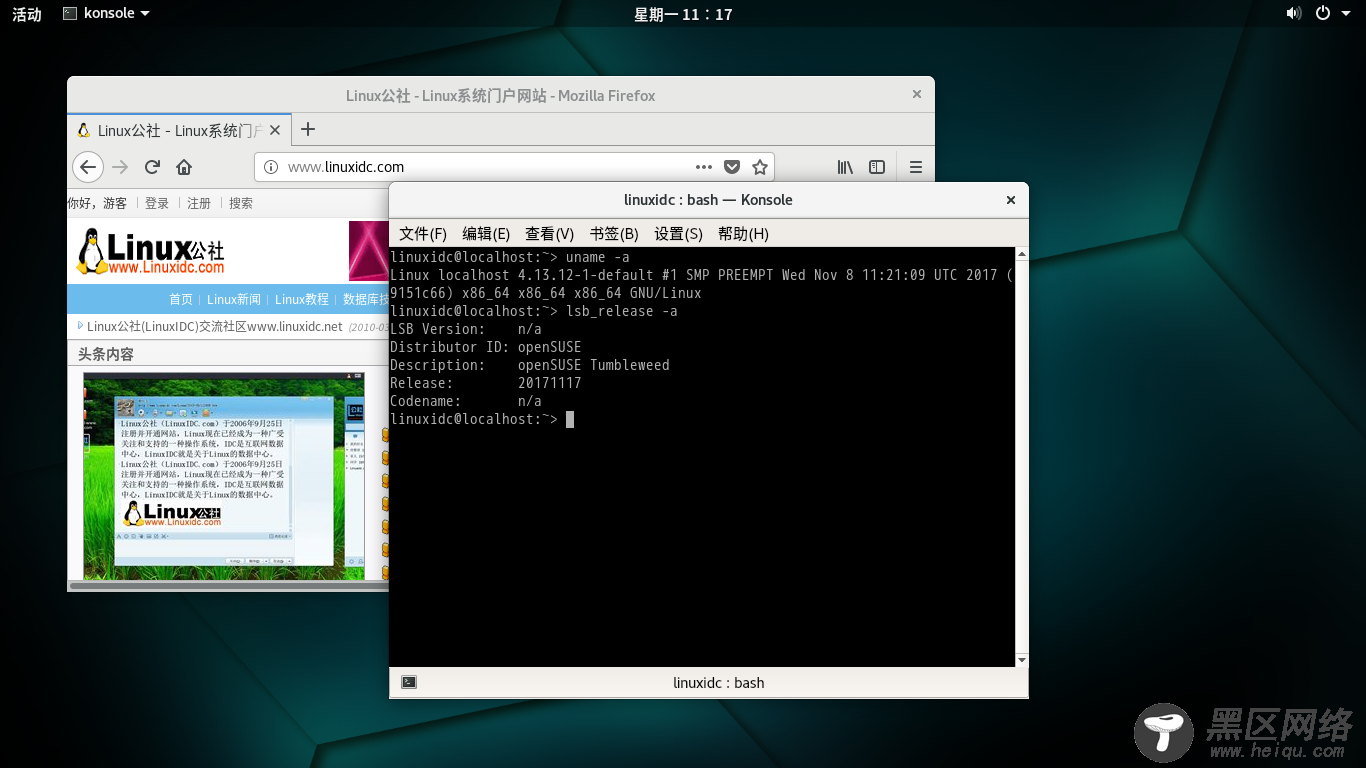
Task: Click the pink banner ad image
Action: click(368, 251)
